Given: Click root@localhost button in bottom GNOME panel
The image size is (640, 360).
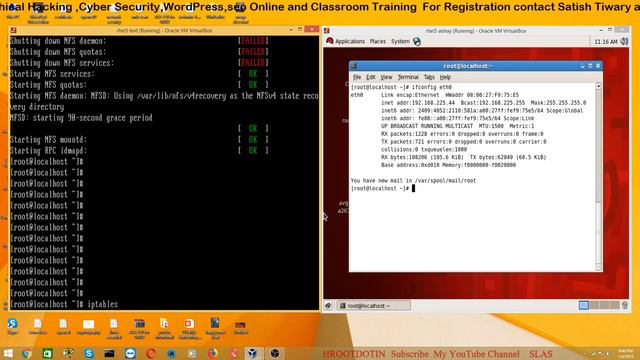Looking at the screenshot, I should tap(374, 305).
